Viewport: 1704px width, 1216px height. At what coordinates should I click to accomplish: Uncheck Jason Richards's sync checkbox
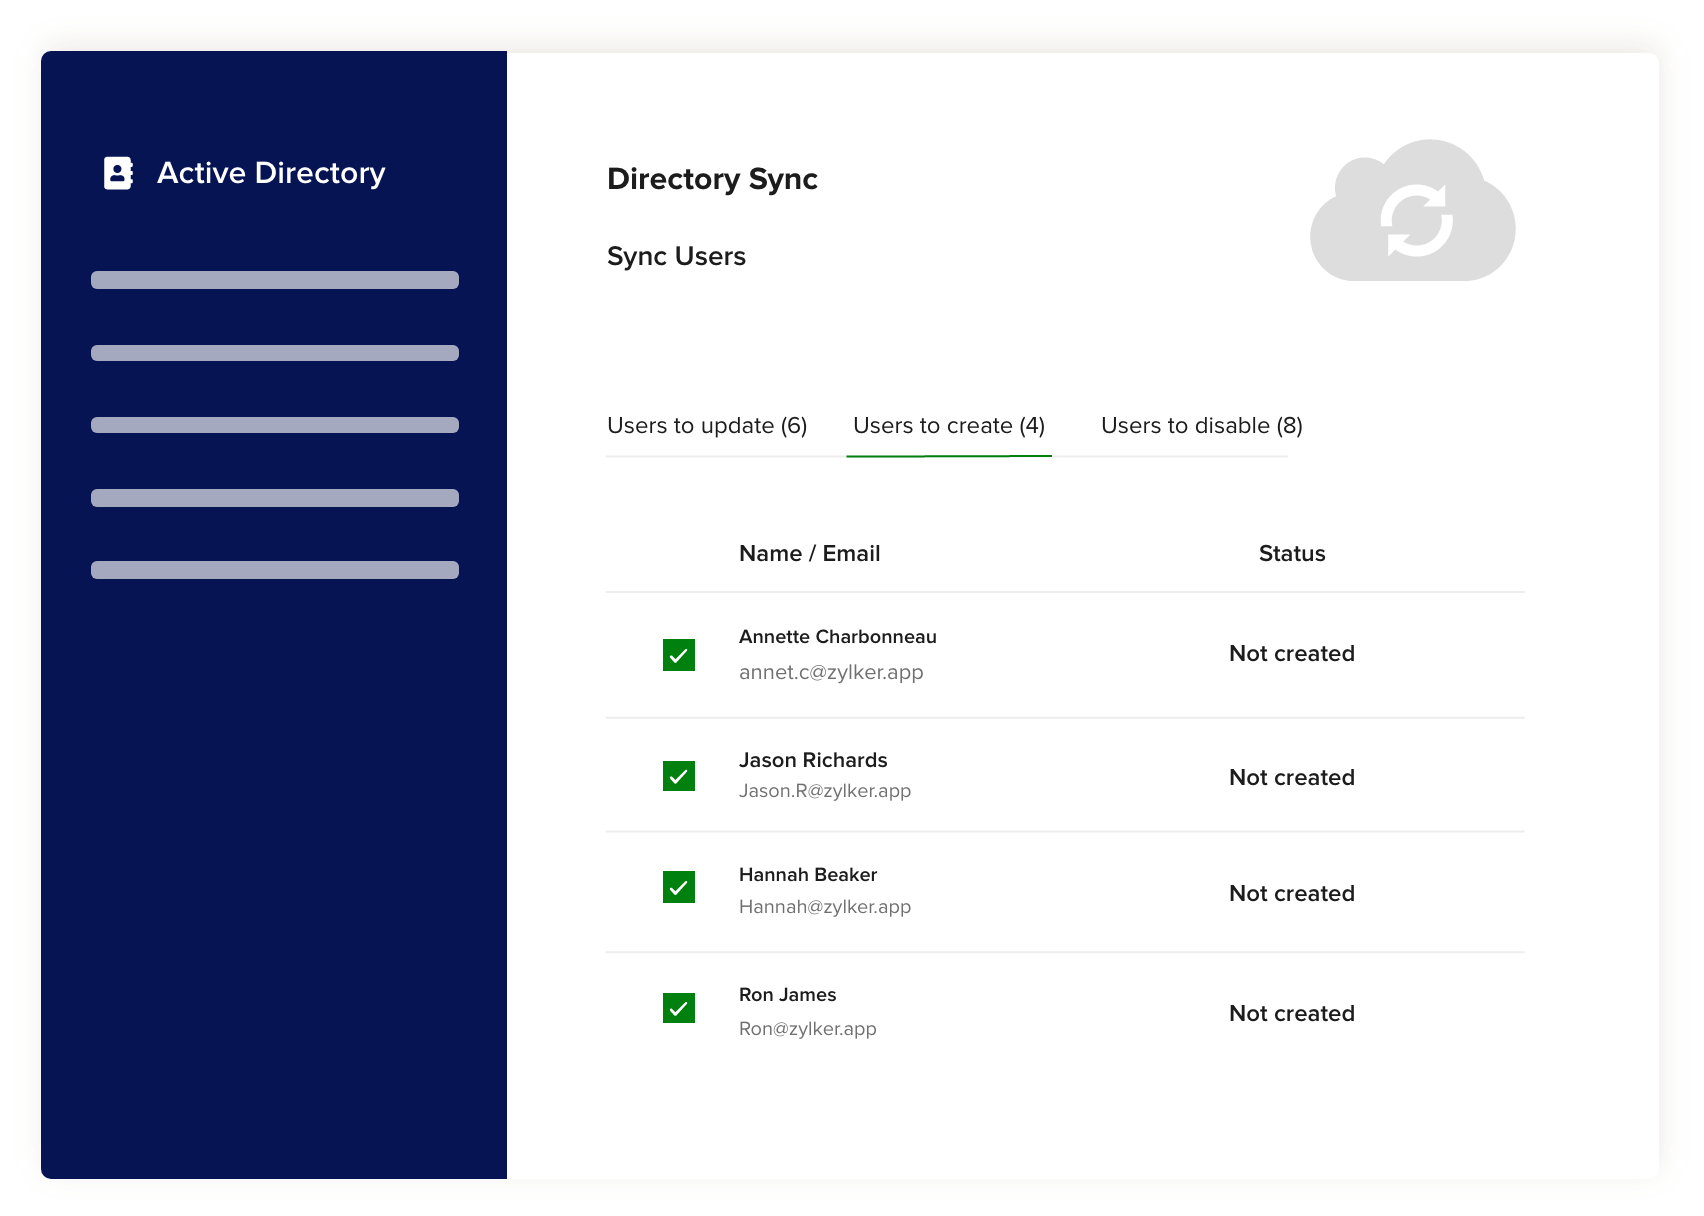679,776
